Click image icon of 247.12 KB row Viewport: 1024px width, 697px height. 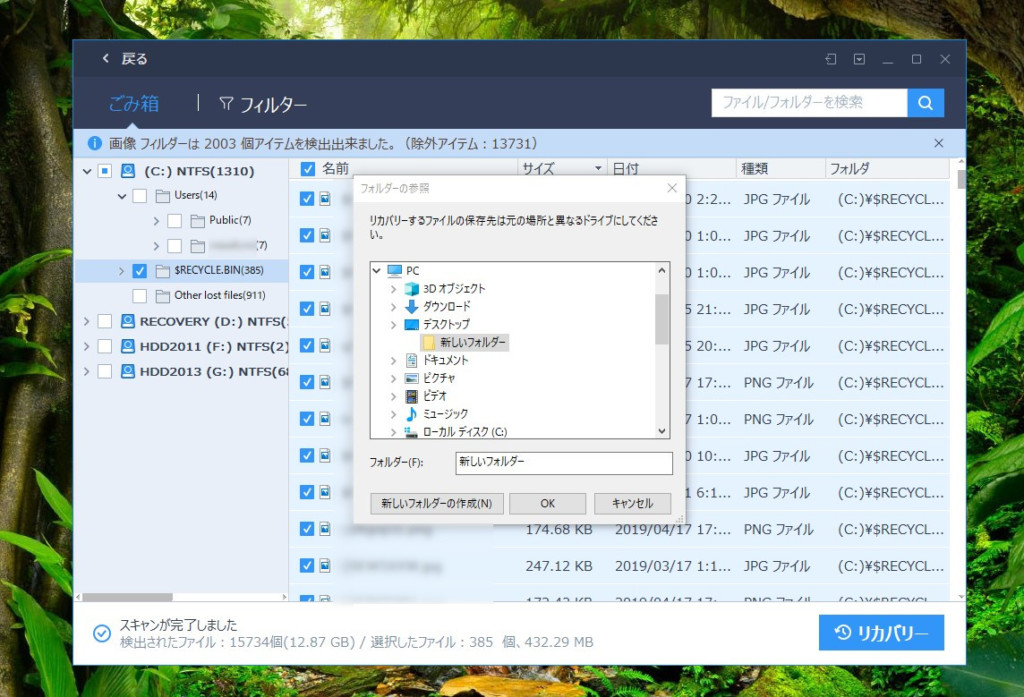pyautogui.click(x=325, y=566)
